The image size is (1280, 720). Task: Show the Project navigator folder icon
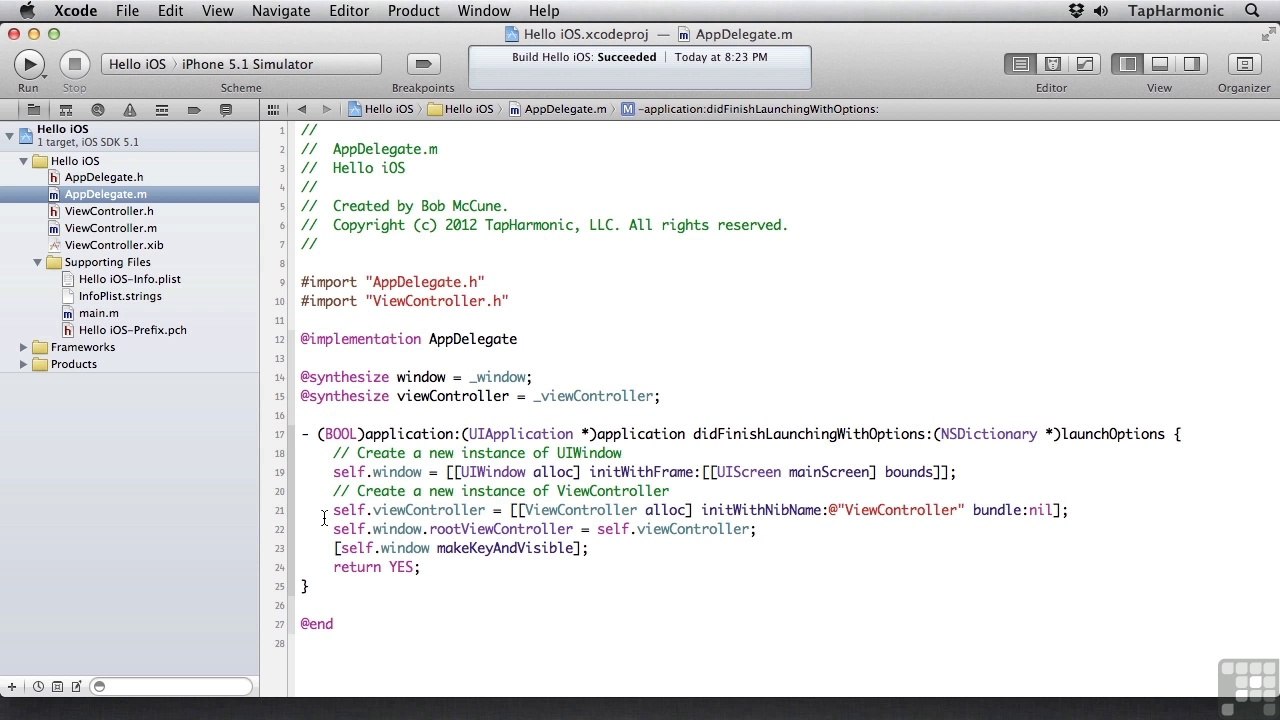coord(33,110)
